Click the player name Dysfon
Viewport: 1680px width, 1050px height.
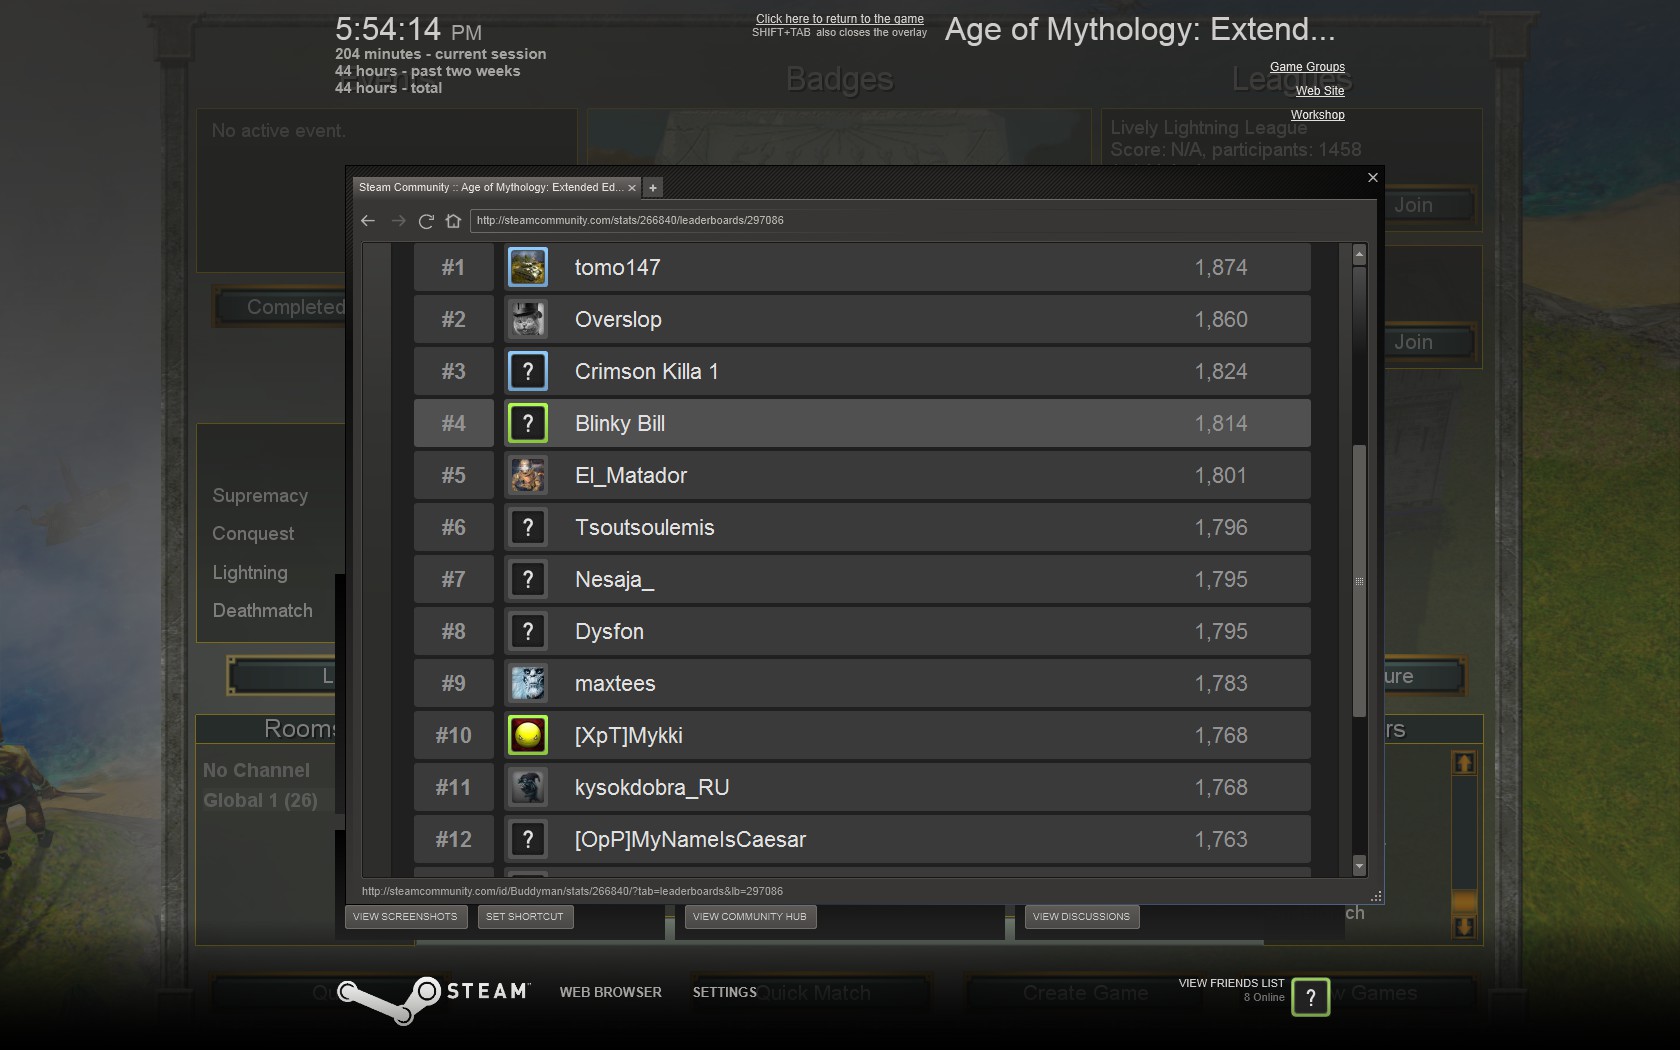tap(609, 632)
